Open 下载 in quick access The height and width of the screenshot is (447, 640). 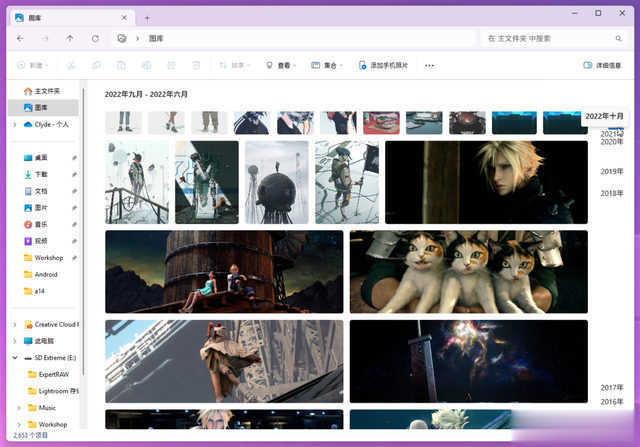click(x=43, y=174)
